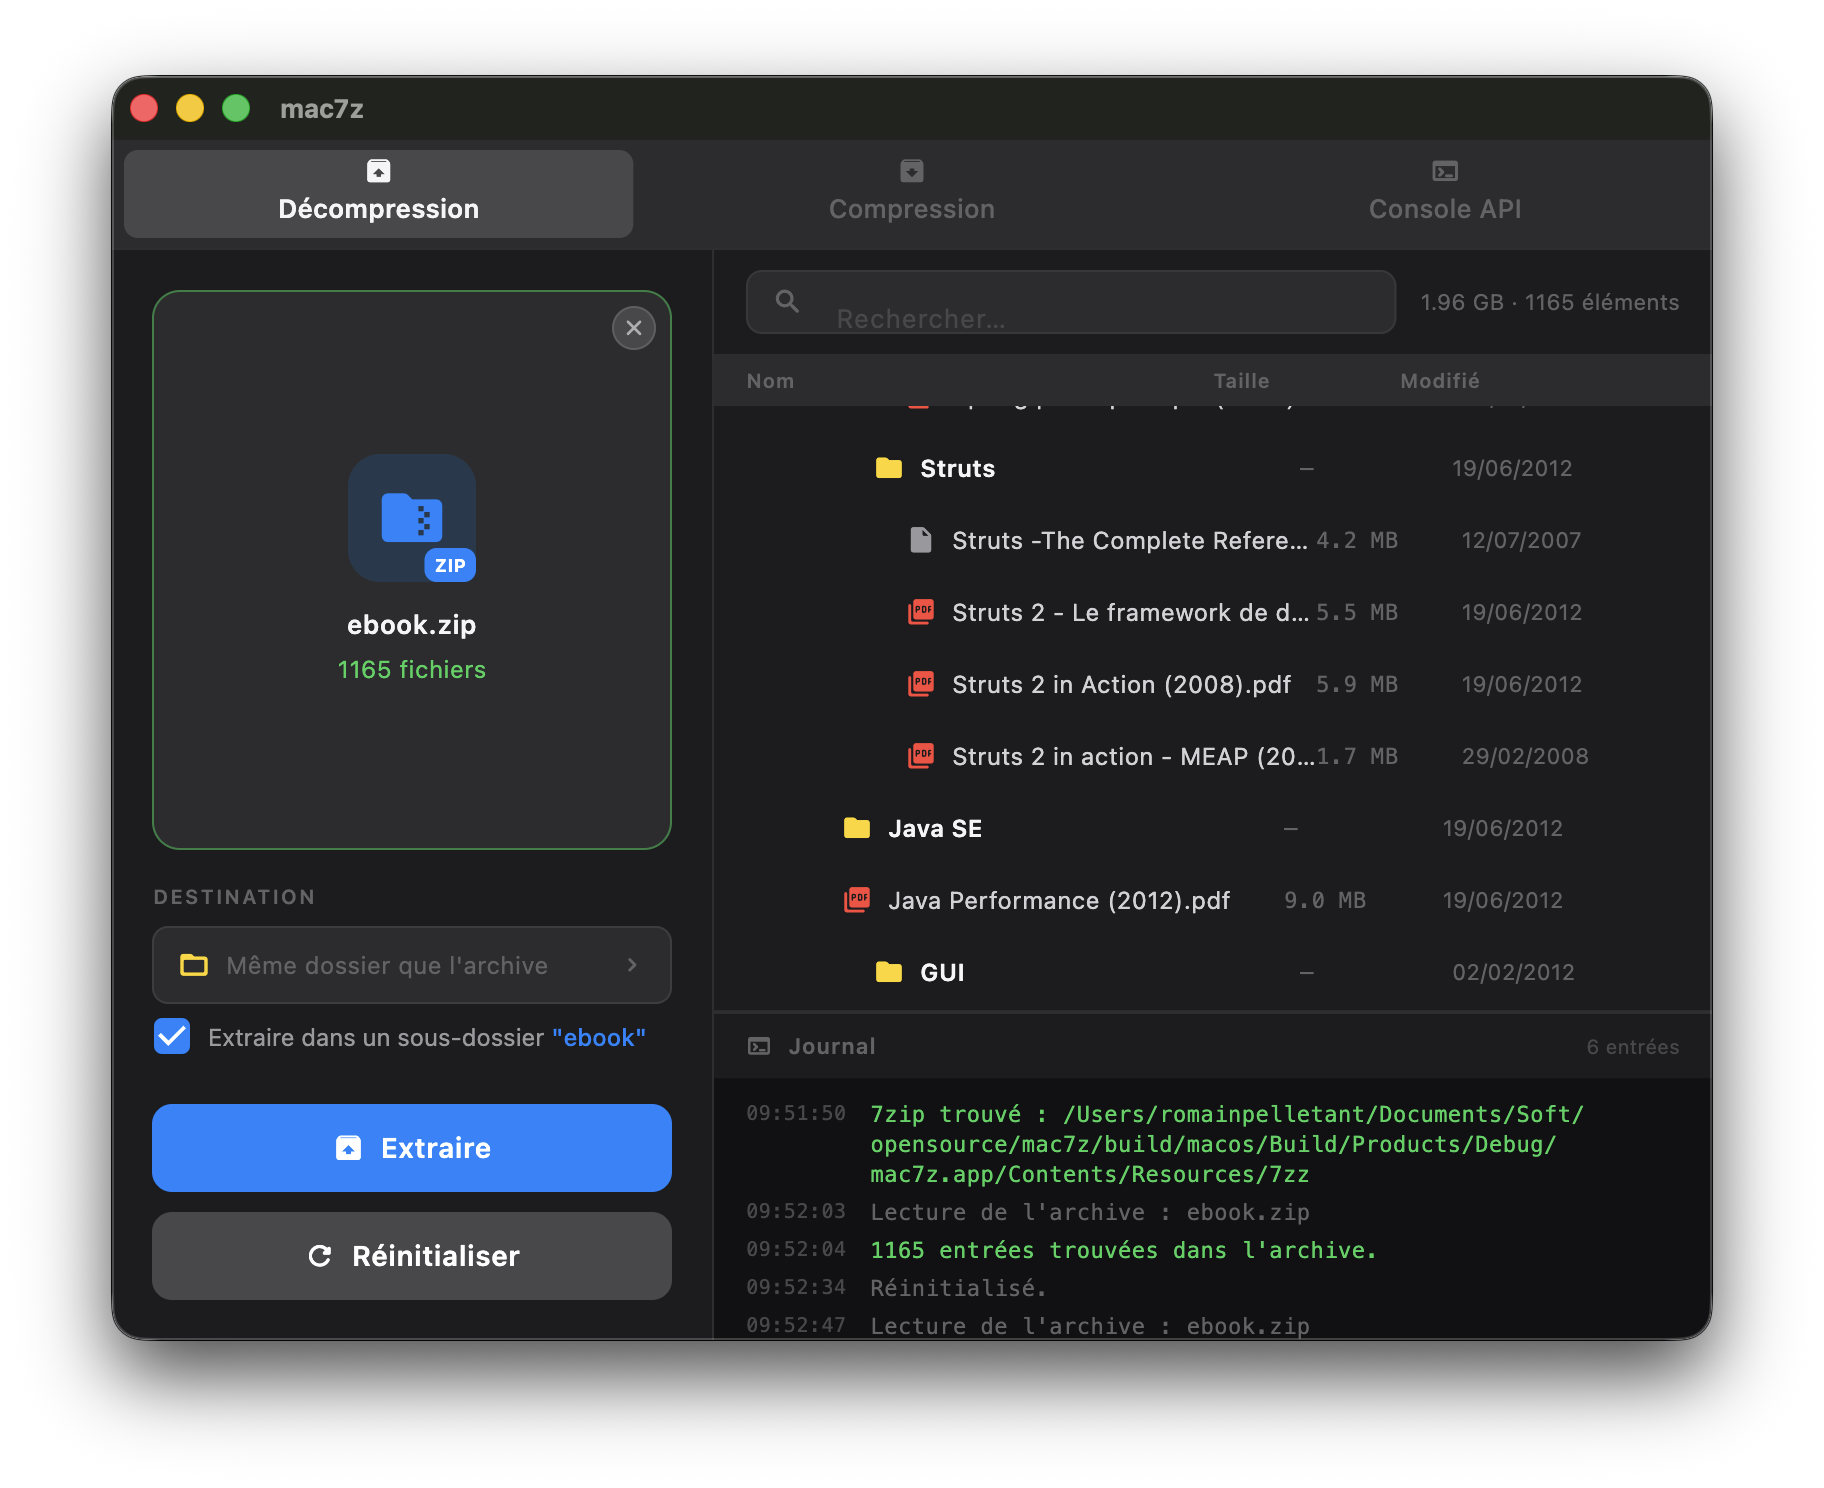Click the Struts folder icon
The width and height of the screenshot is (1824, 1488).
pos(888,468)
